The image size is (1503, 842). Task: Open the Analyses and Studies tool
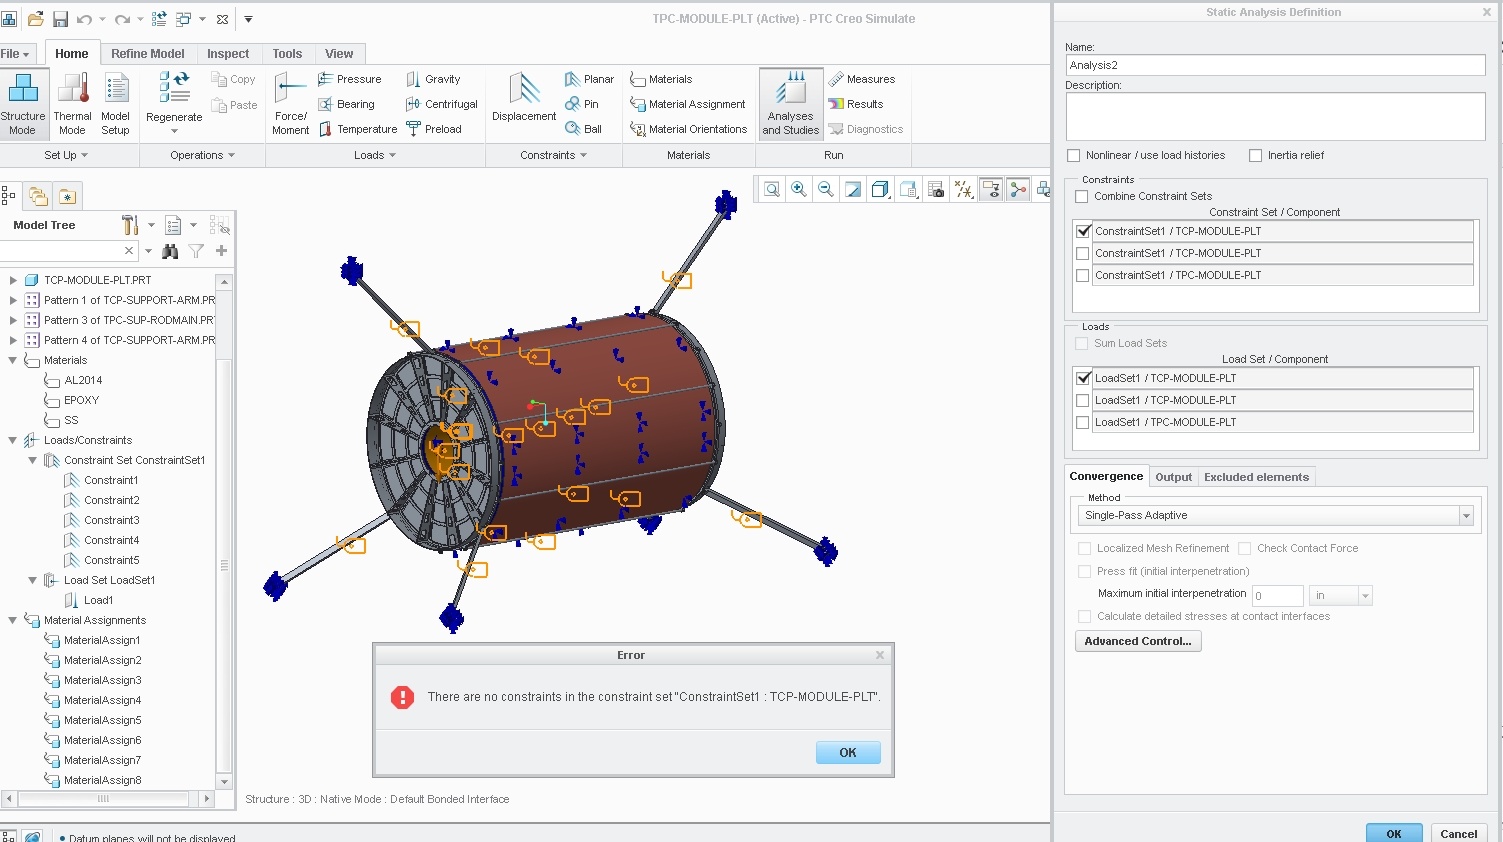pyautogui.click(x=790, y=103)
